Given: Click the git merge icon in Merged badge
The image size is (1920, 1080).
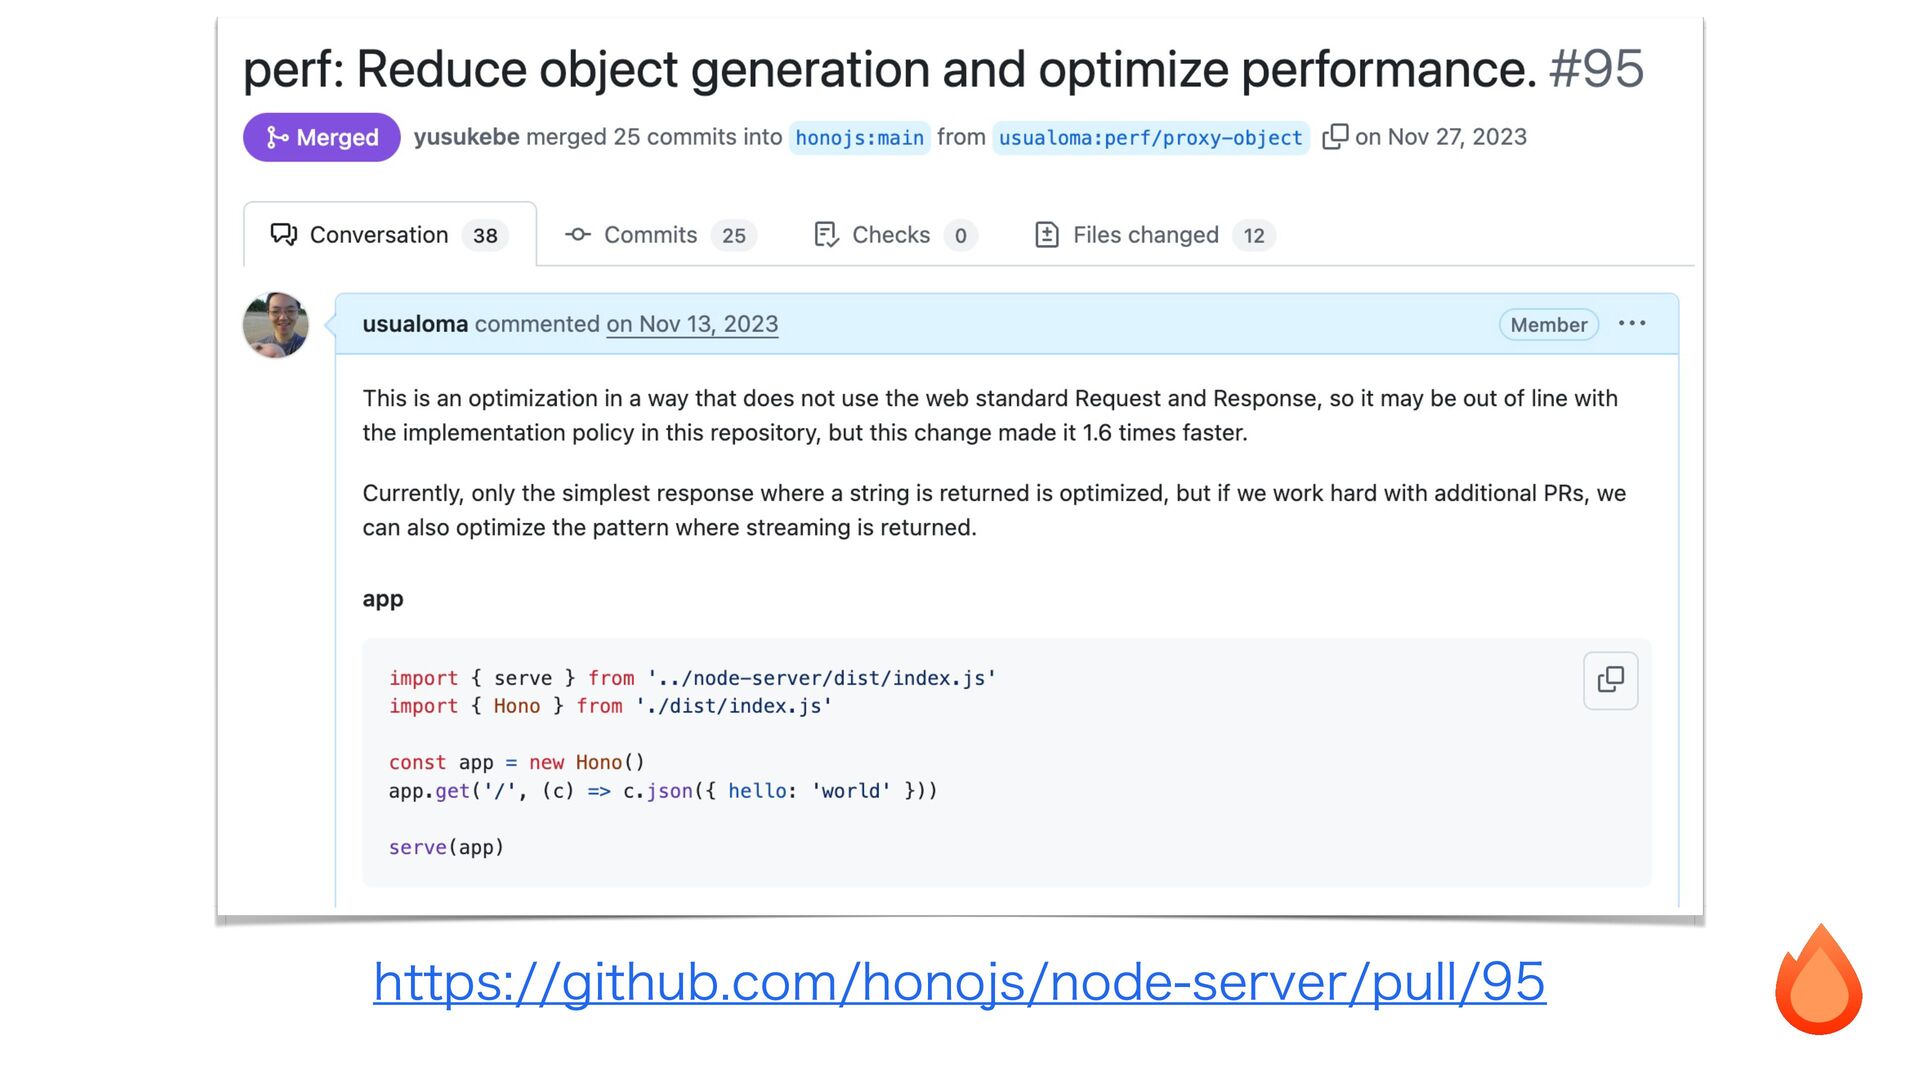Looking at the screenshot, I should tap(277, 137).
